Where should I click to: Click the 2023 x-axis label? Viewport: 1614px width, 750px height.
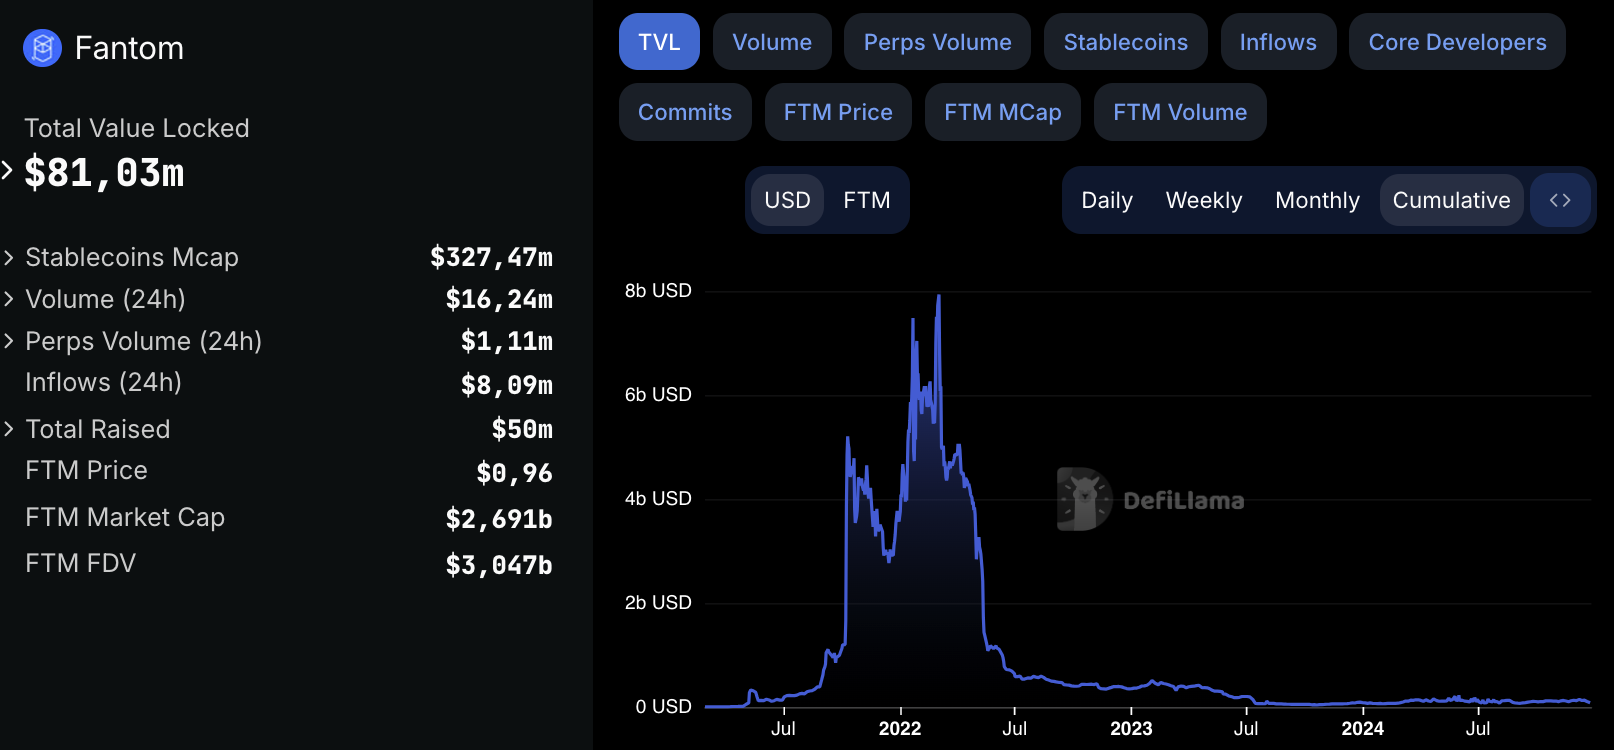1131,729
